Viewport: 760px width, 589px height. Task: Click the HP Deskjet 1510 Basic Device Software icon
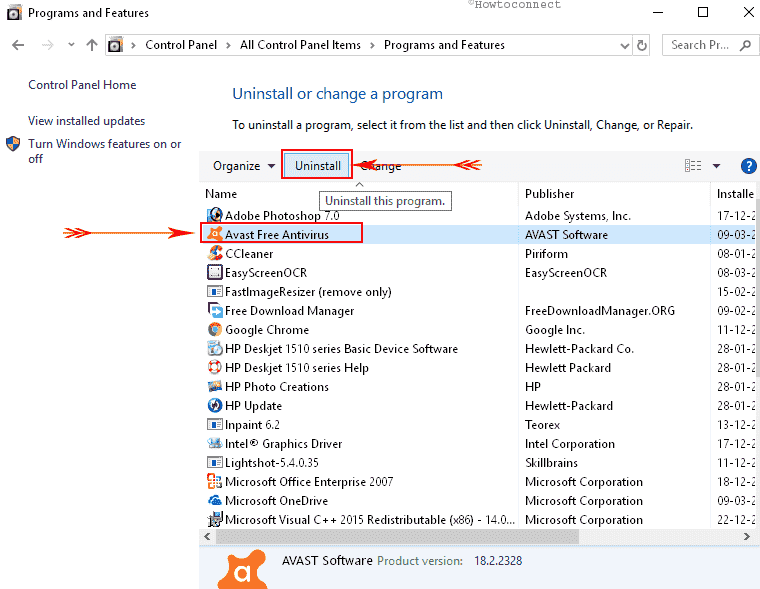215,348
